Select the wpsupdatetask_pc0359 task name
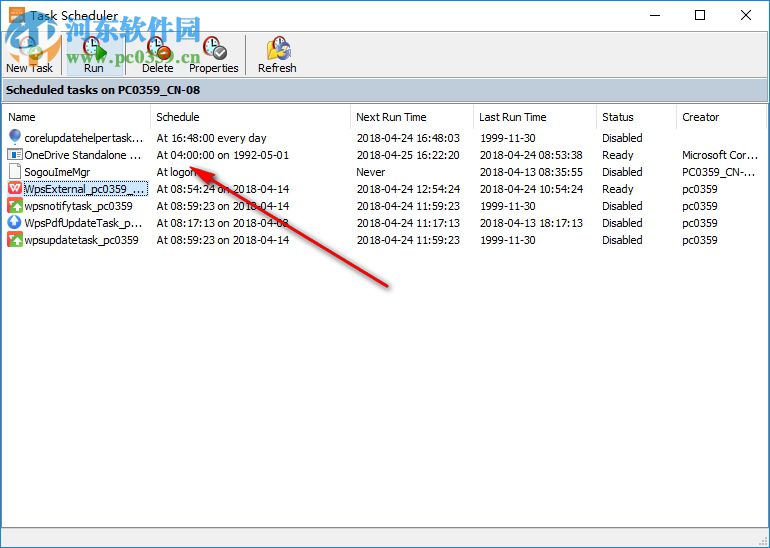This screenshot has height=548, width=770. 82,240
